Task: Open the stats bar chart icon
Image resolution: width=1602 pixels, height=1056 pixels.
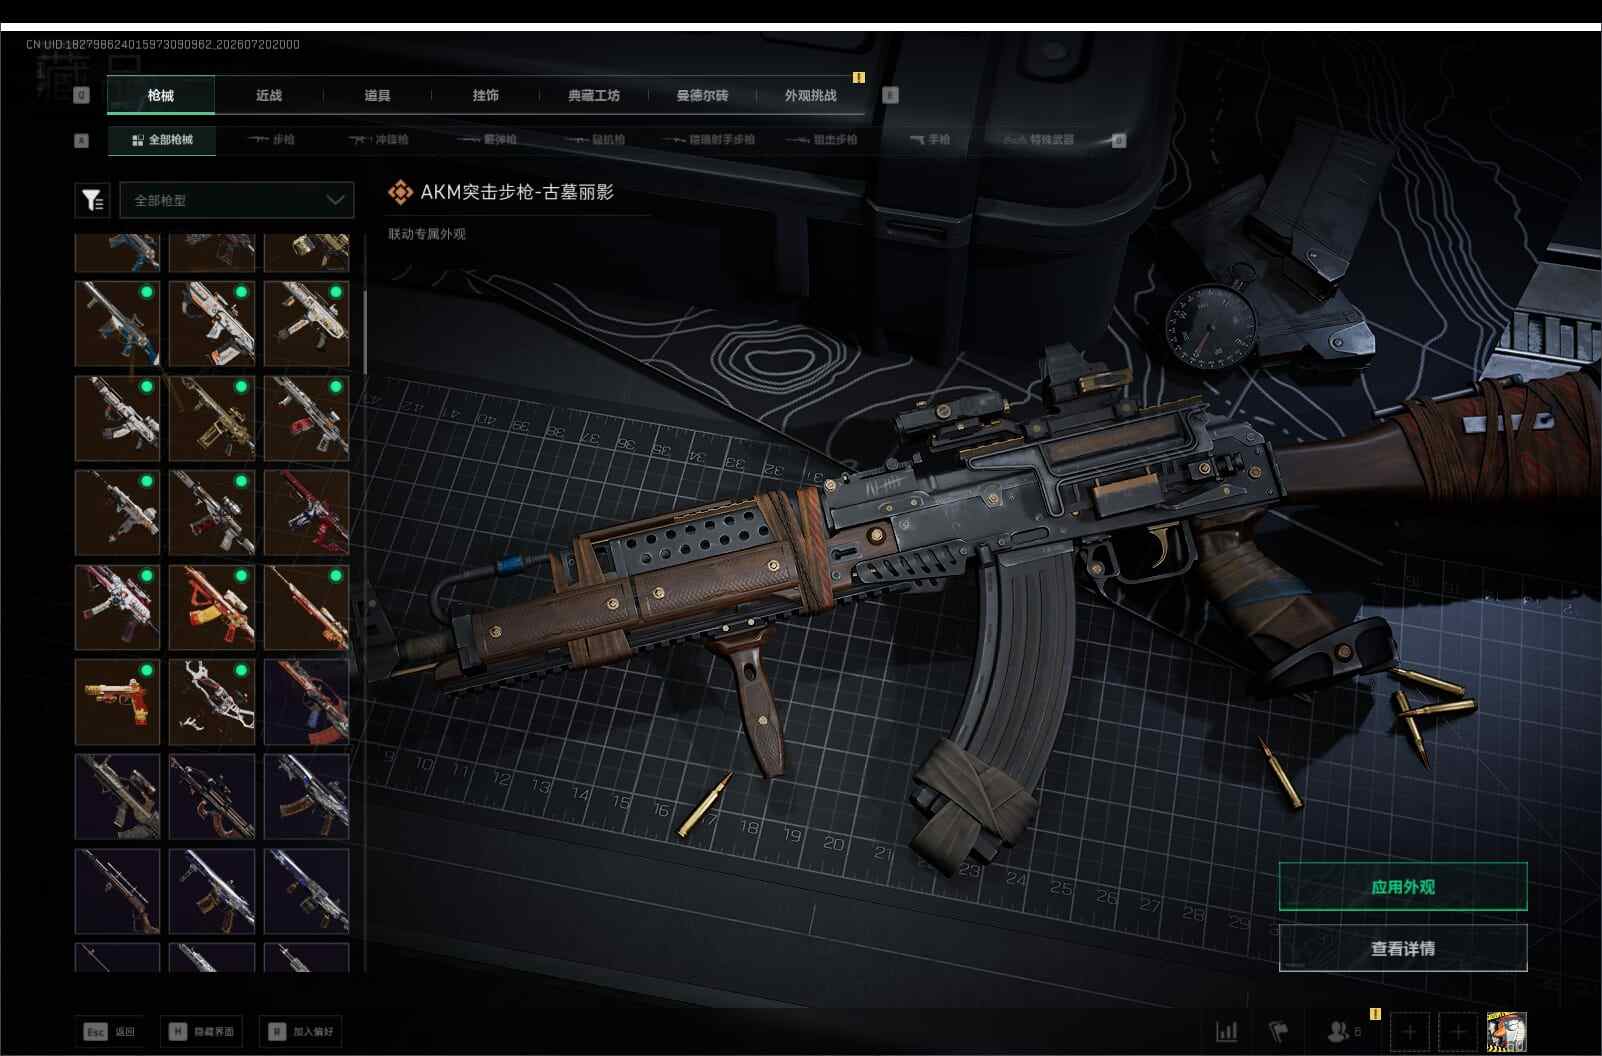Action: (1226, 1031)
